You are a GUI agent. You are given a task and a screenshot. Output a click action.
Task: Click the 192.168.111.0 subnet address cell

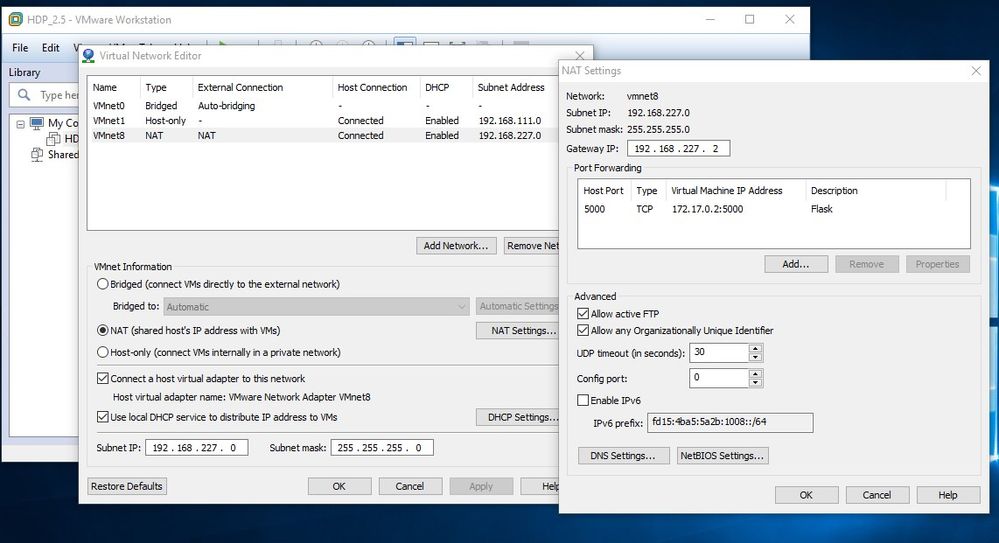[x=510, y=120]
